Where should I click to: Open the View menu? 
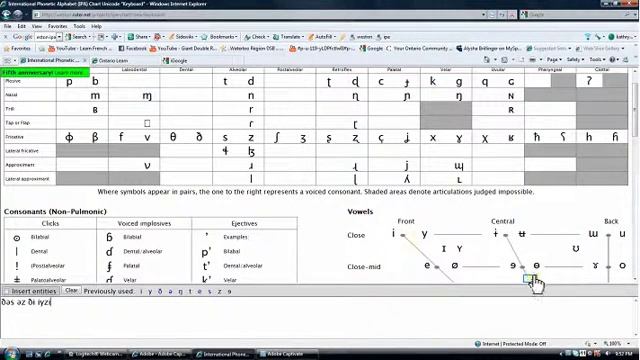point(37,26)
